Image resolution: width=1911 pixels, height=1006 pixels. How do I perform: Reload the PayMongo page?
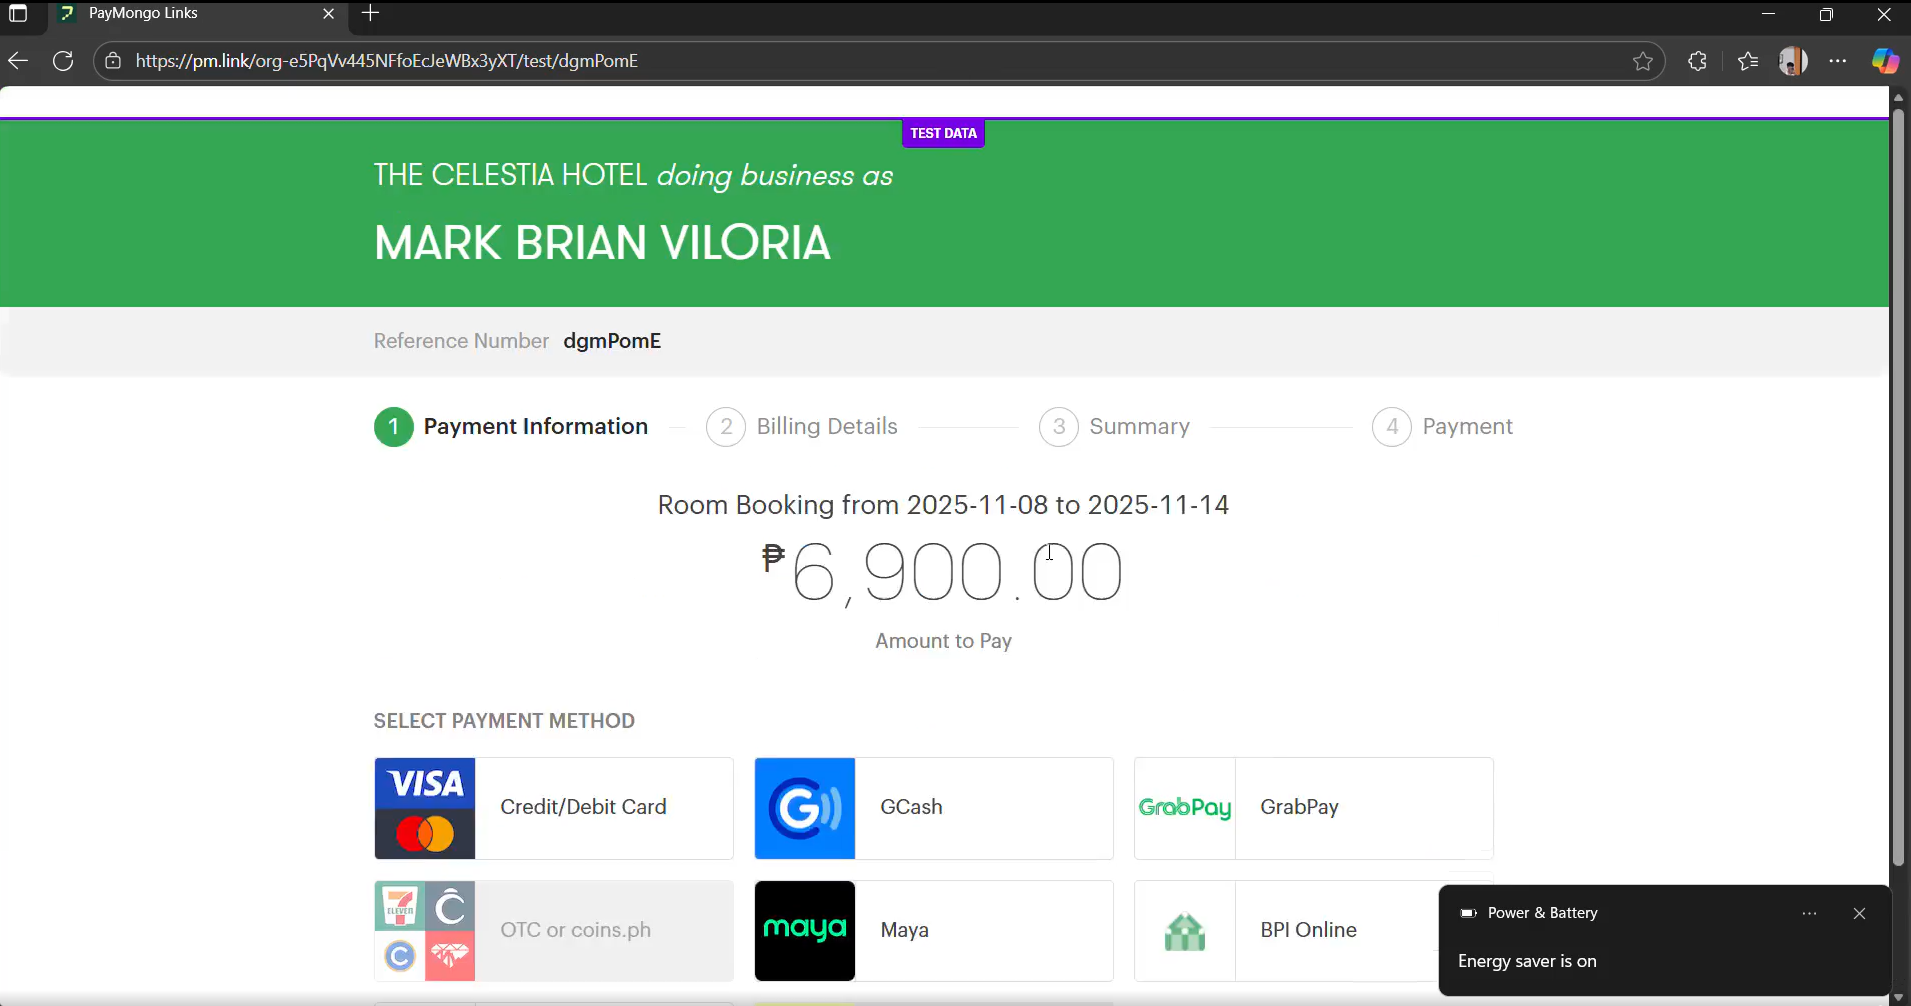click(x=63, y=61)
